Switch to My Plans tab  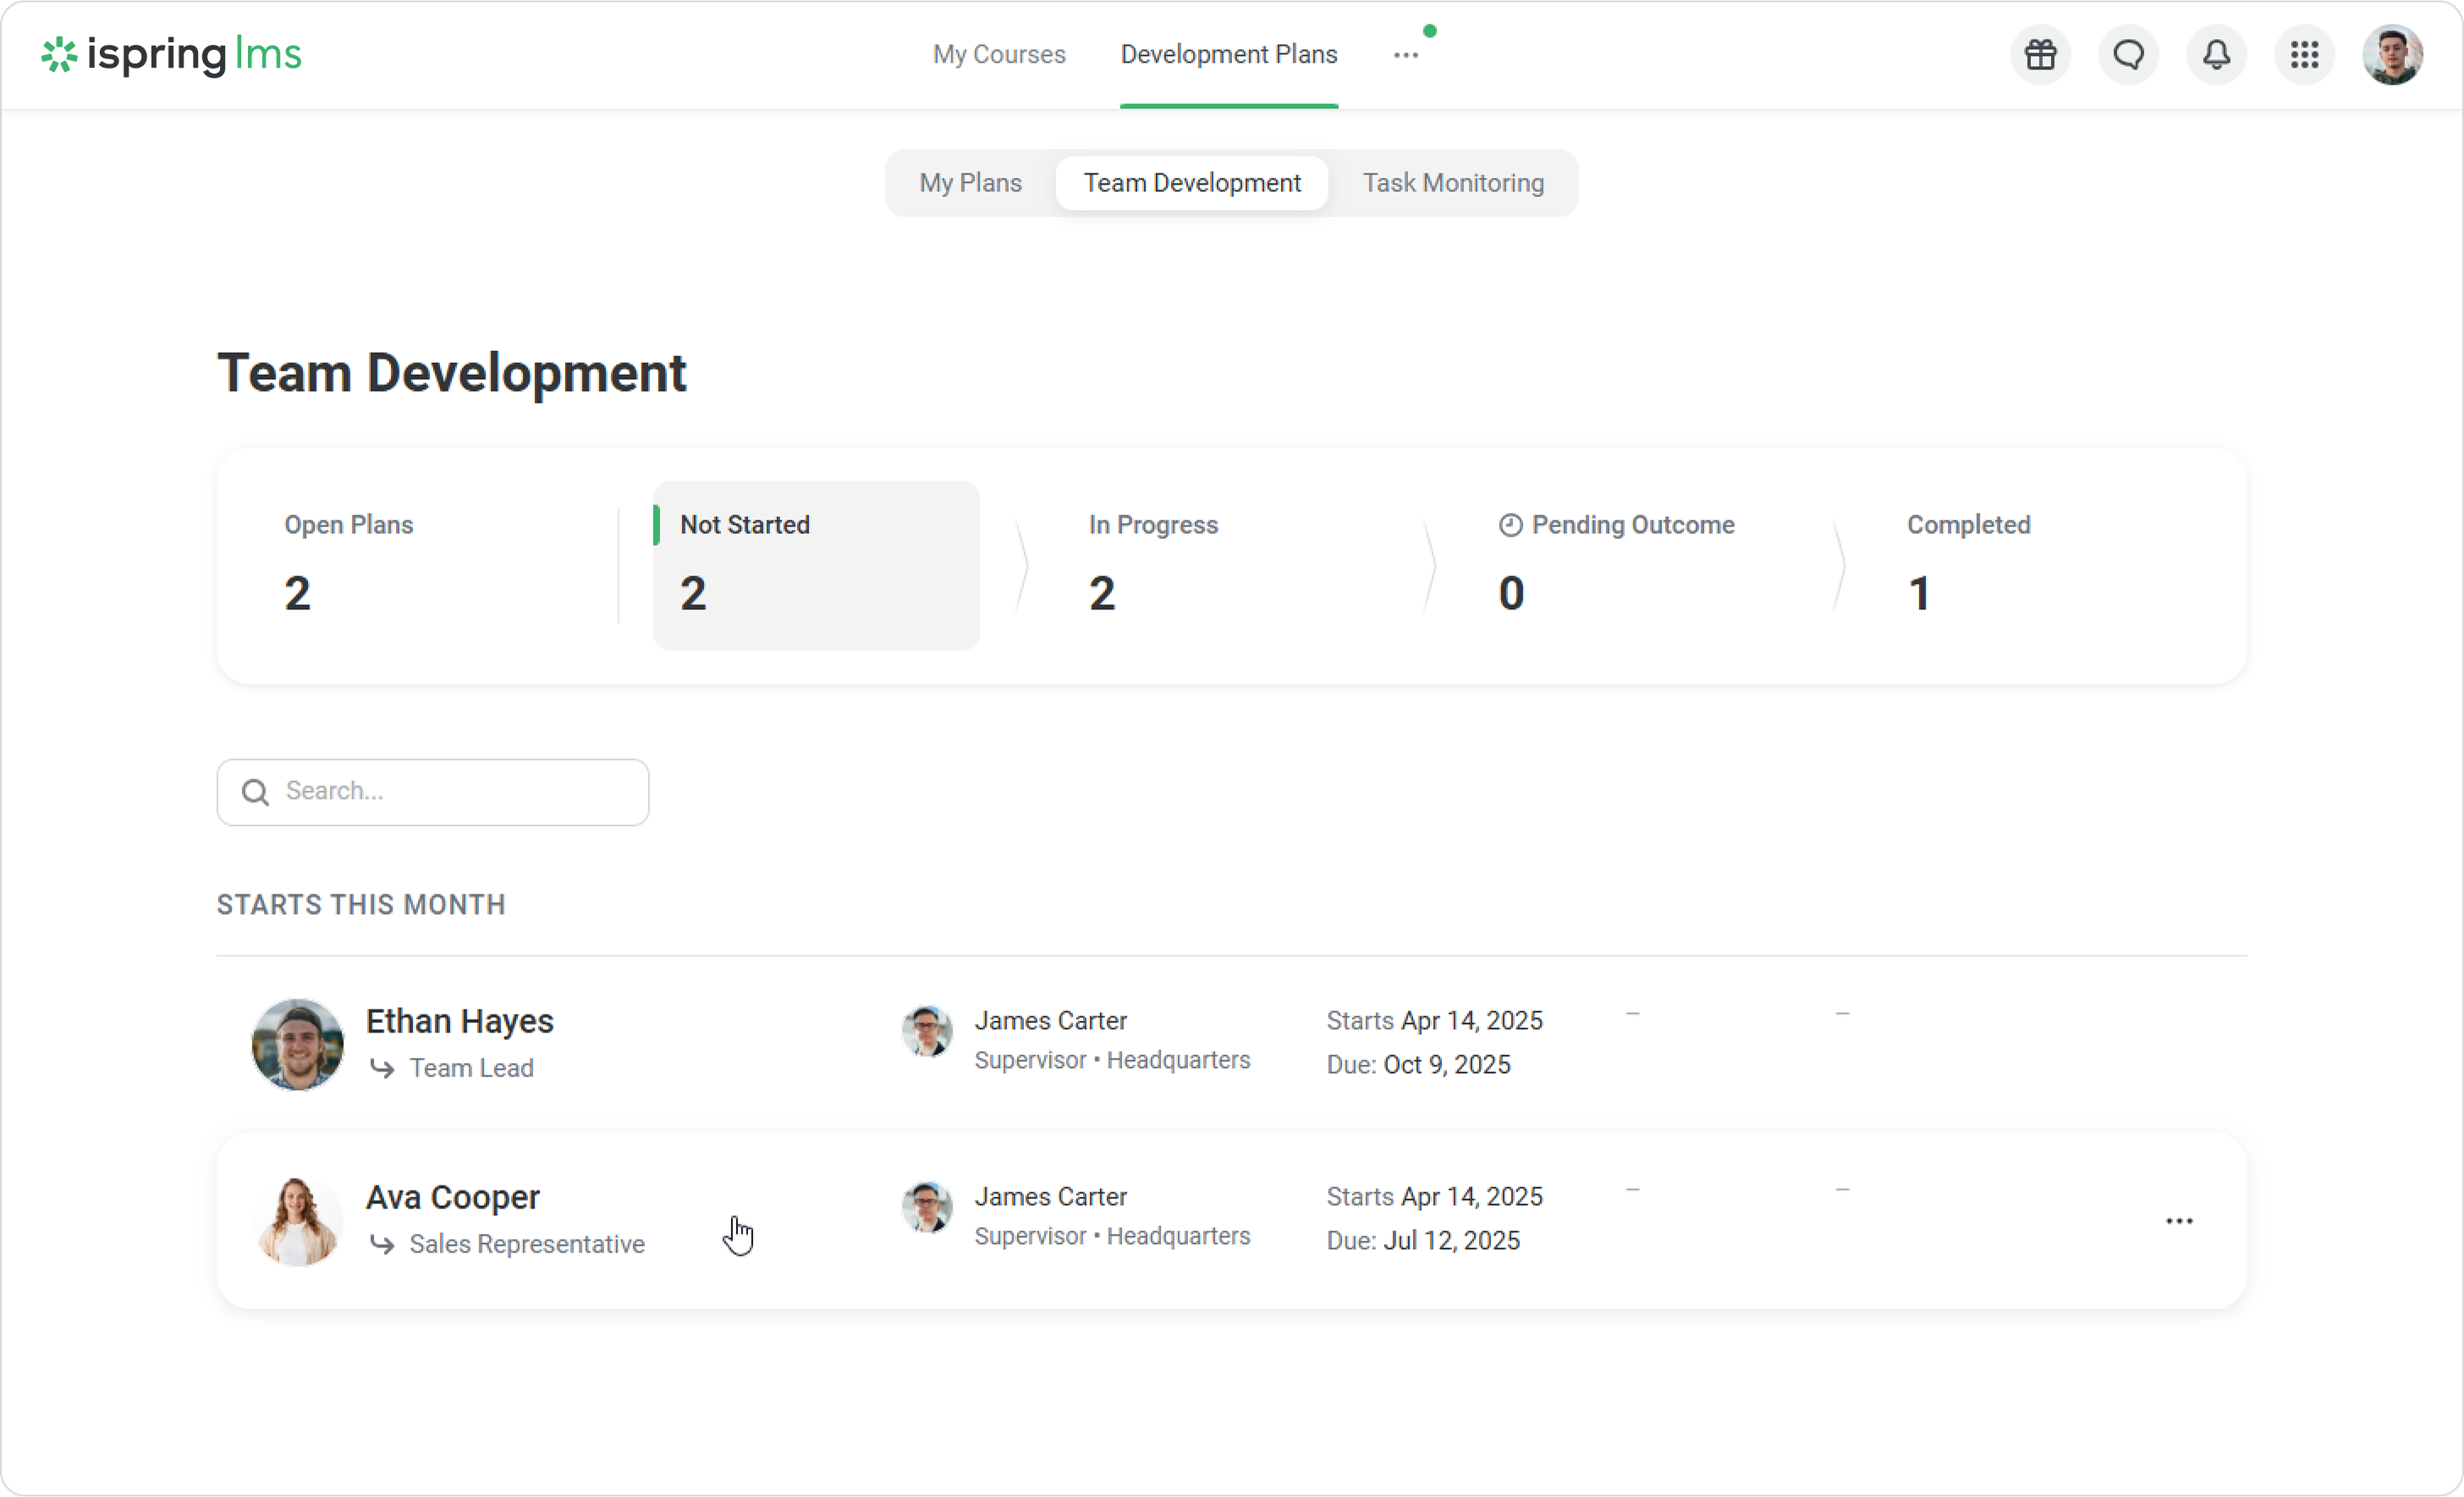pyautogui.click(x=970, y=183)
